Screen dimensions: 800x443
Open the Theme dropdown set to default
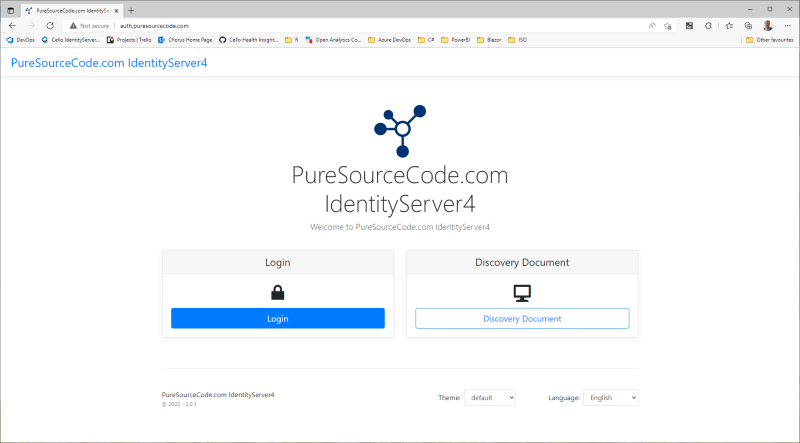pyautogui.click(x=490, y=398)
